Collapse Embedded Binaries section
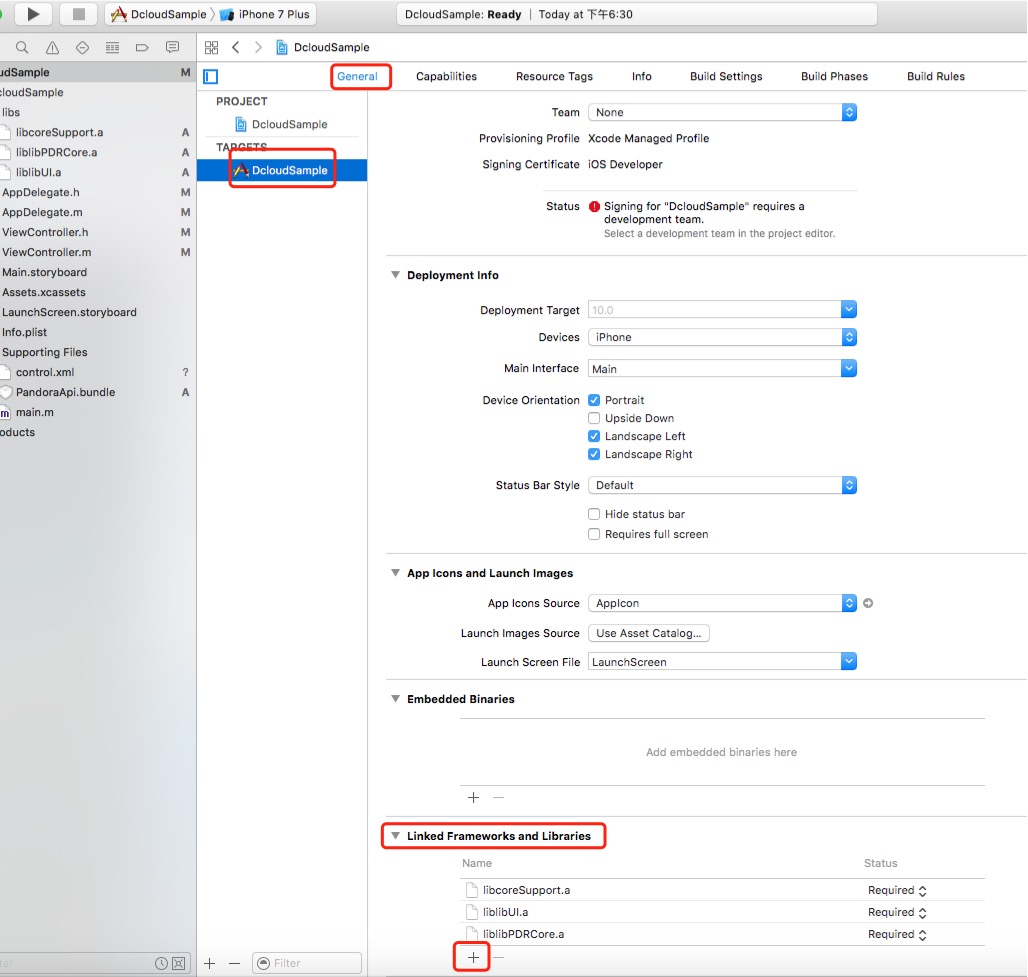Screen dimensions: 1028x977 [395, 699]
